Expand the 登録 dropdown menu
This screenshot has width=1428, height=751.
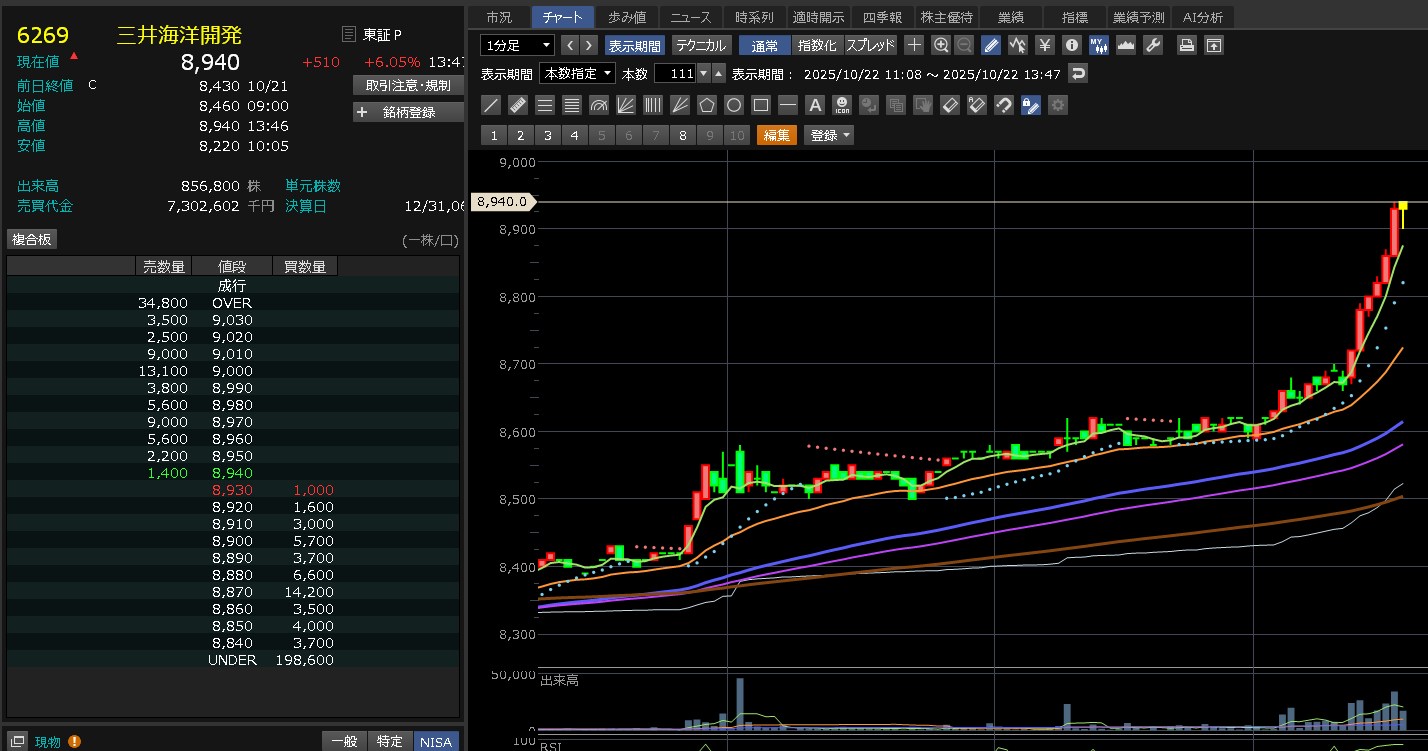(x=829, y=135)
